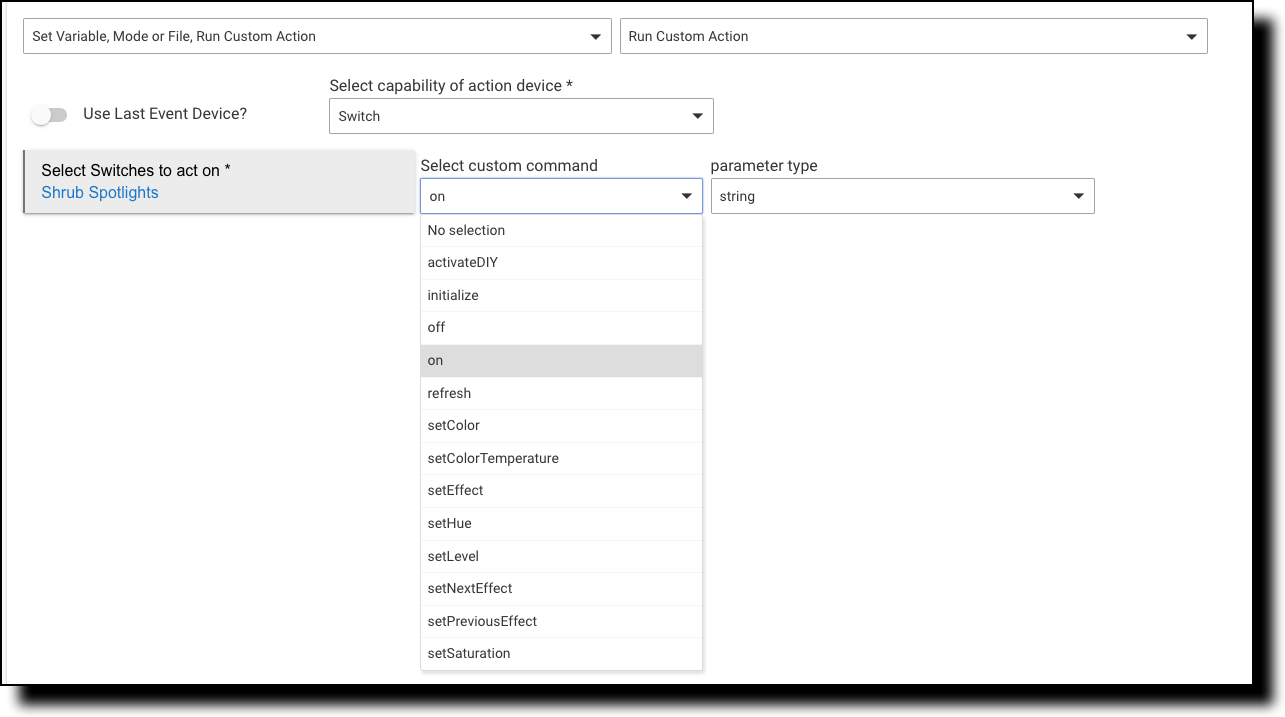
Task: Select setColorTemperature from the command list
Action: click(x=561, y=459)
